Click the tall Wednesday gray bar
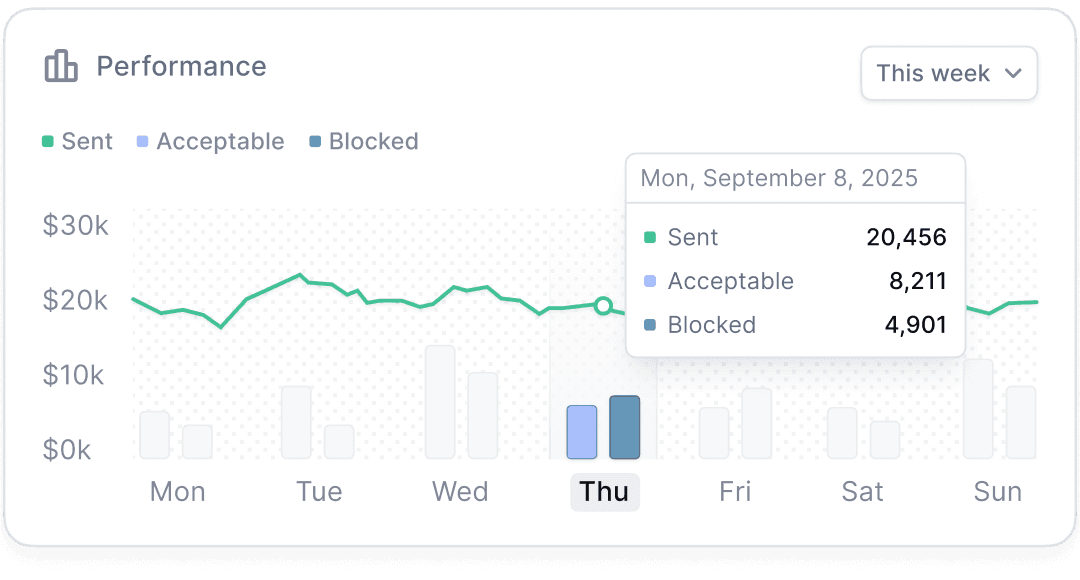The height and width of the screenshot is (580, 1080). coord(440,402)
